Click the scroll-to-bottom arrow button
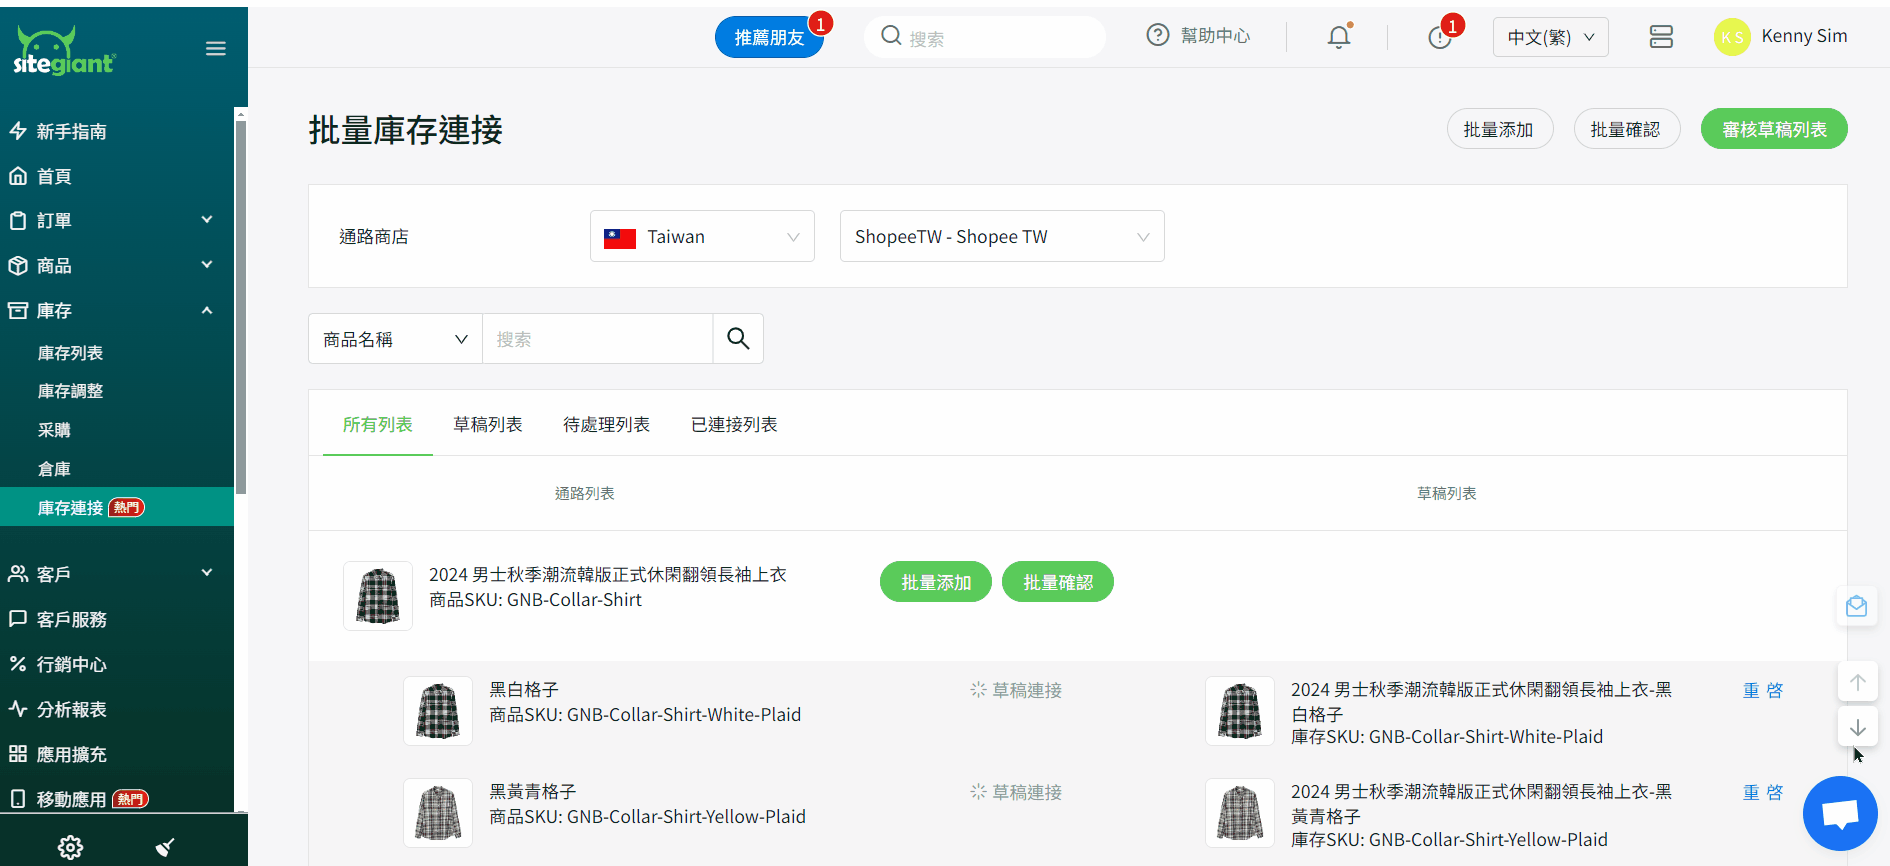1890x866 pixels. pyautogui.click(x=1857, y=727)
